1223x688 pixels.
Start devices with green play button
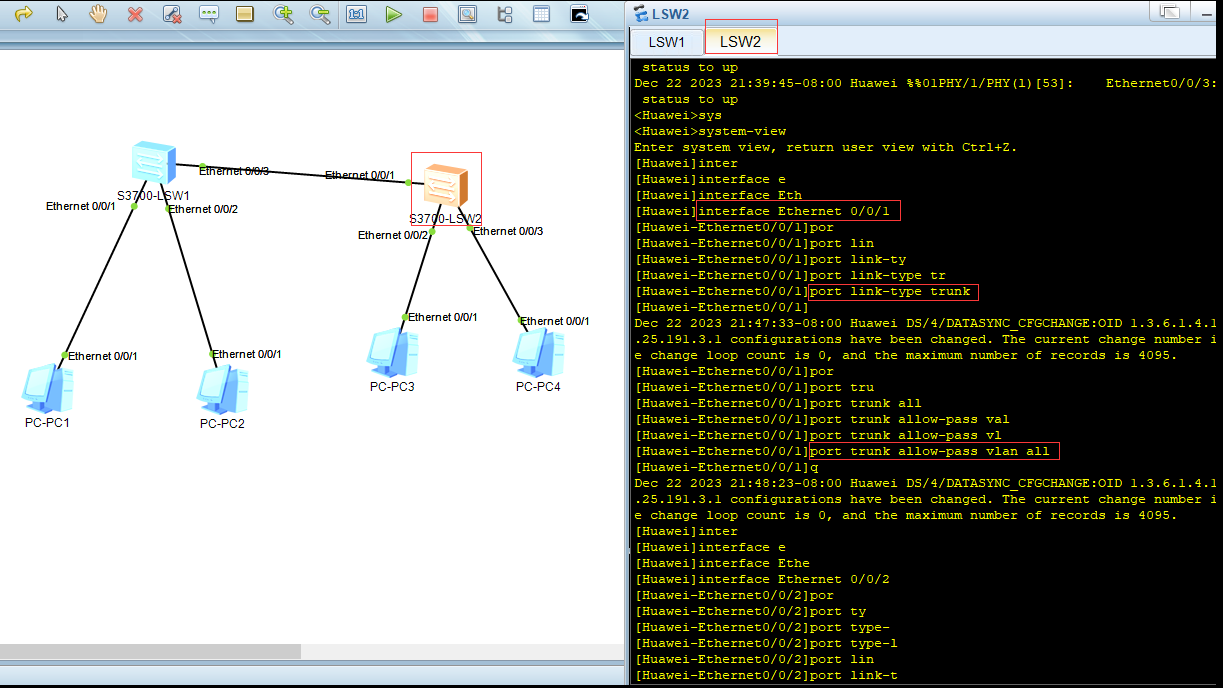393,14
